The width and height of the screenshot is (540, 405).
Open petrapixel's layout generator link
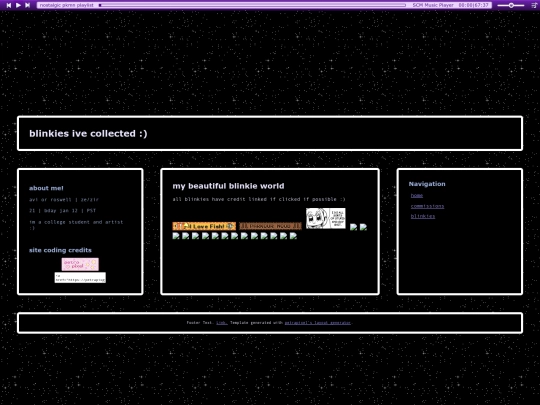point(318,323)
